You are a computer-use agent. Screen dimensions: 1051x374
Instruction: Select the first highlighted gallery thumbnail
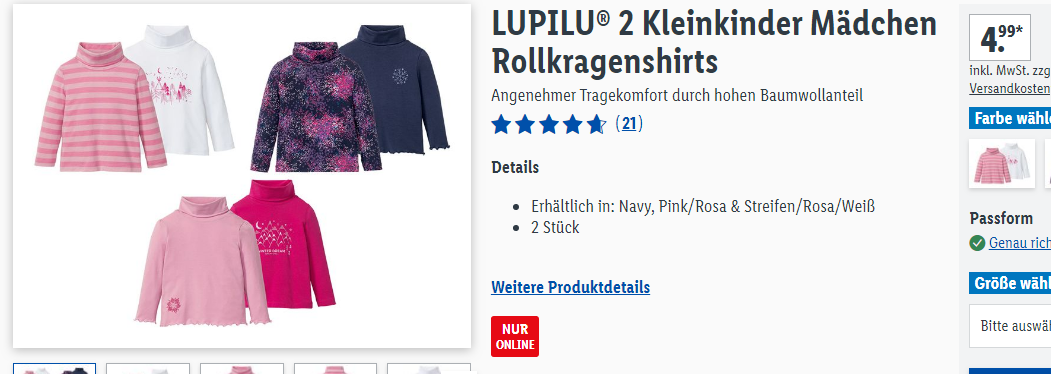[x=55, y=369]
